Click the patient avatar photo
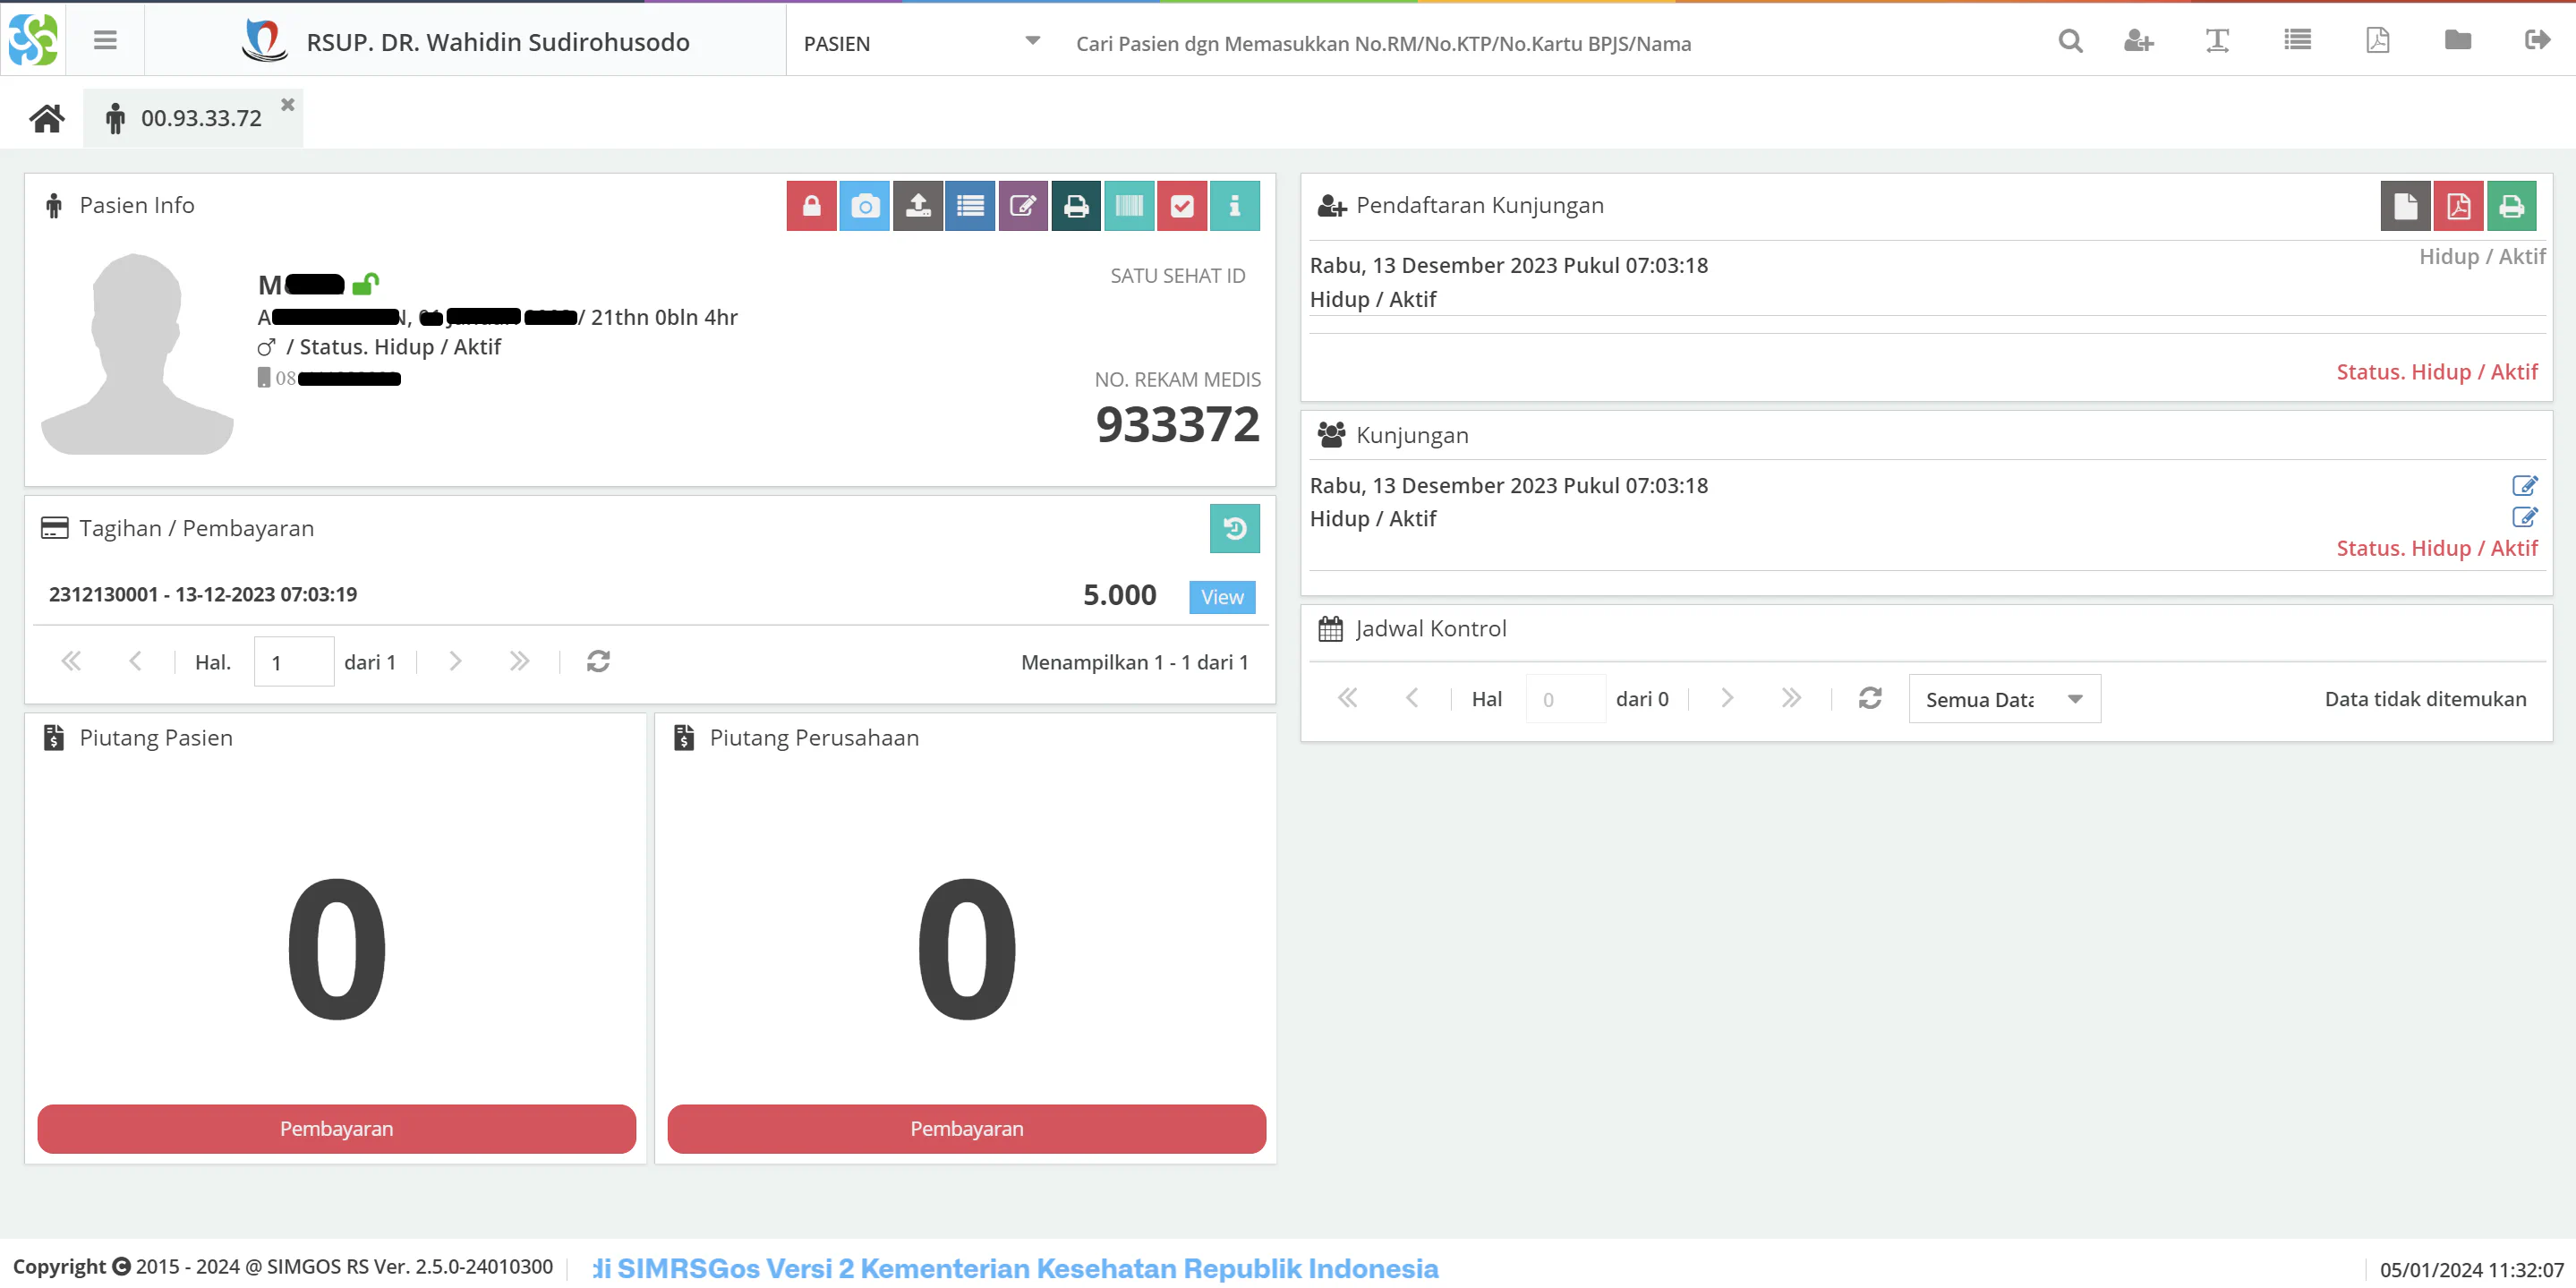Viewport: 2576px width, 1288px height. pos(137,353)
